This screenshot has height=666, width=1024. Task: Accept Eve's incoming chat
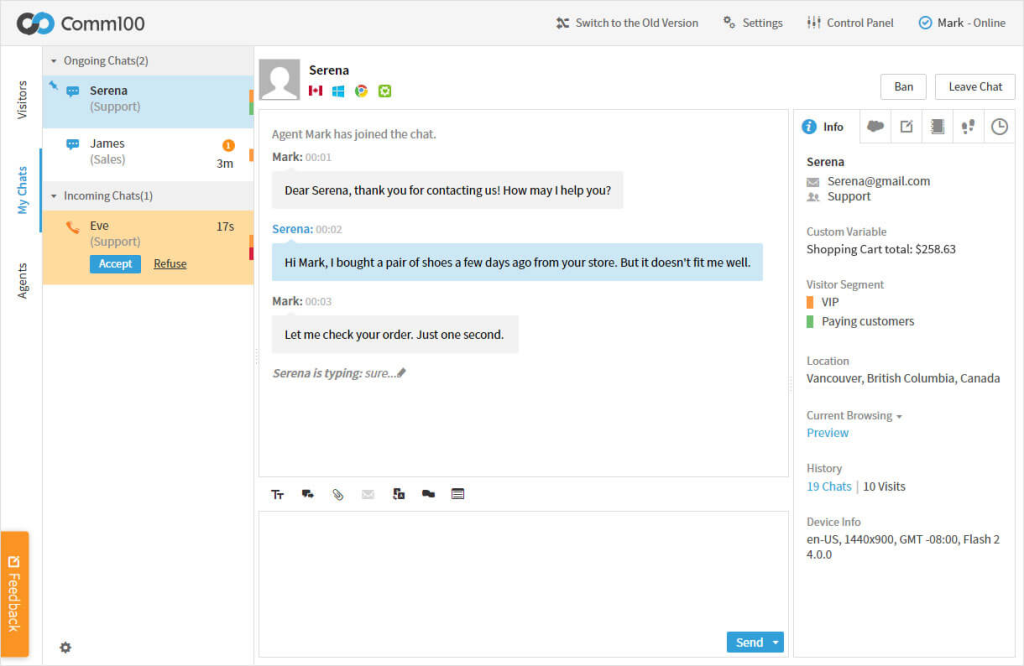tap(115, 264)
